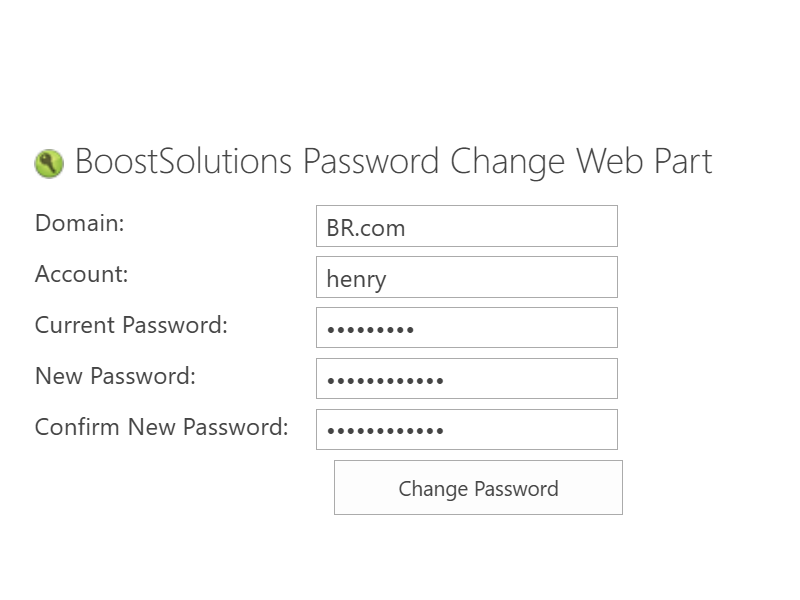Click the henry text value
The height and width of the screenshot is (600, 800).
tap(357, 280)
